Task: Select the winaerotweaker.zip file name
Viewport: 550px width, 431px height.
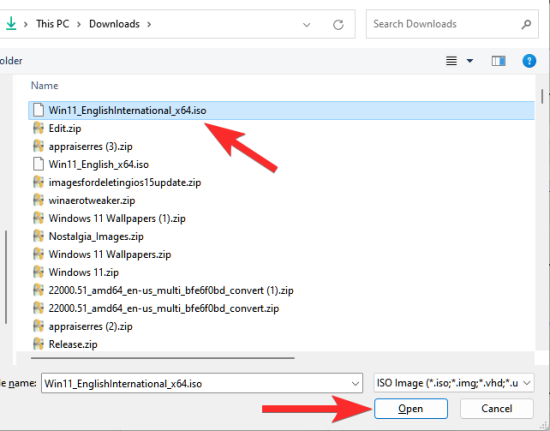Action: (x=92, y=200)
